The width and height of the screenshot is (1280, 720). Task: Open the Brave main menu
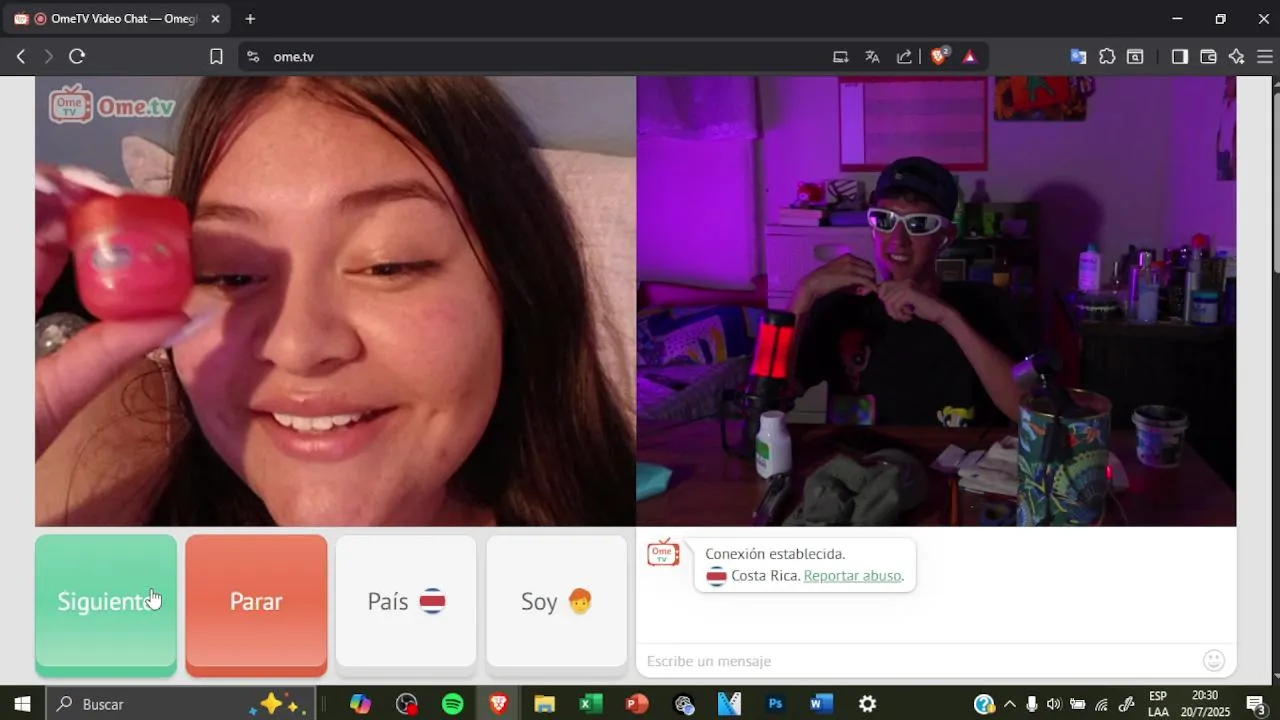coord(1265,57)
